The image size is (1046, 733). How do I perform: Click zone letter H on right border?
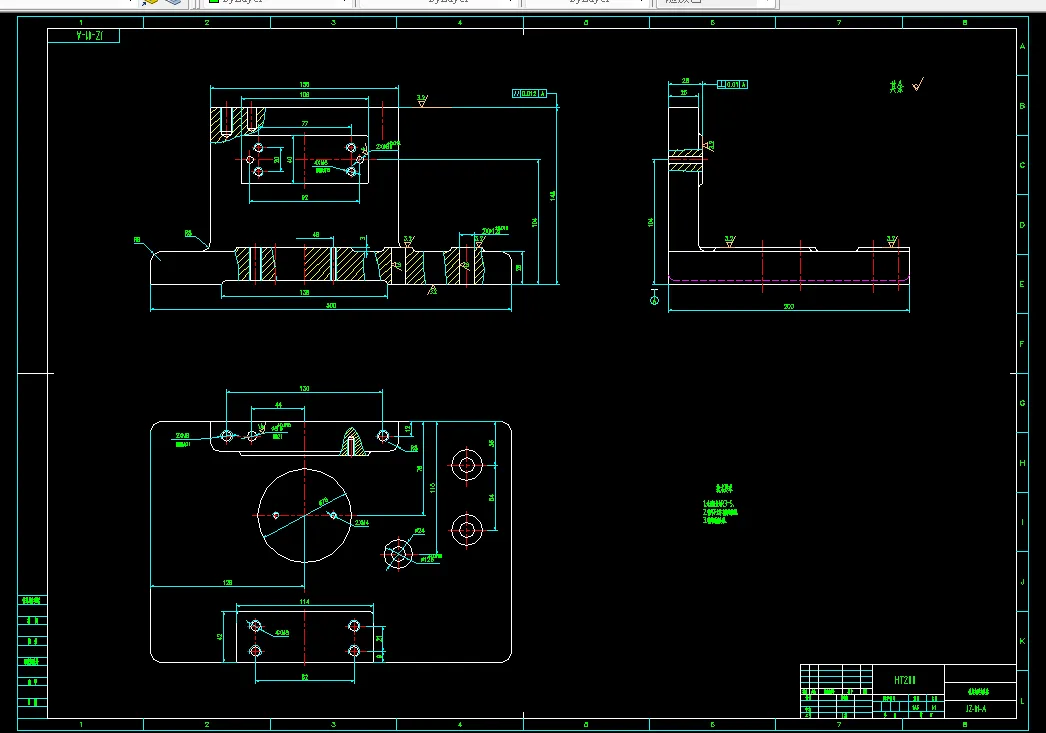[x=1022, y=463]
